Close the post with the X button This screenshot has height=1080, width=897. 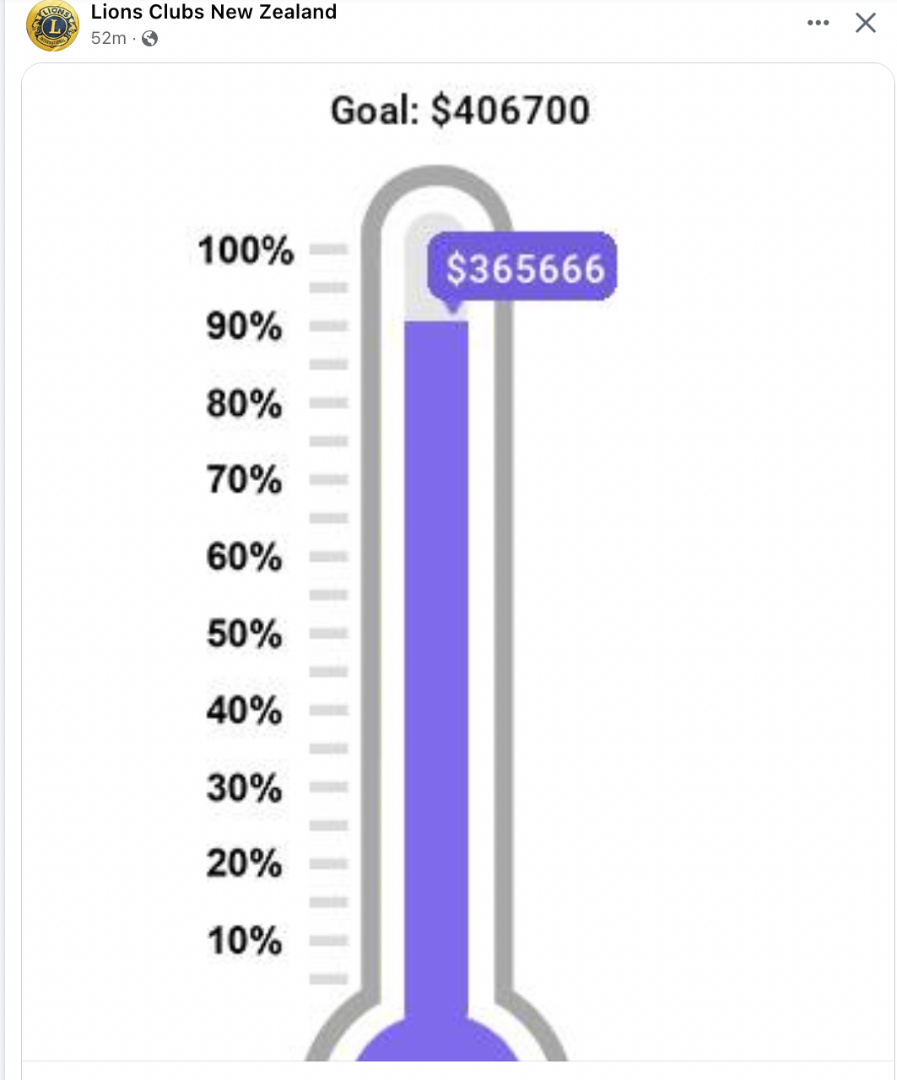pyautogui.click(x=865, y=23)
